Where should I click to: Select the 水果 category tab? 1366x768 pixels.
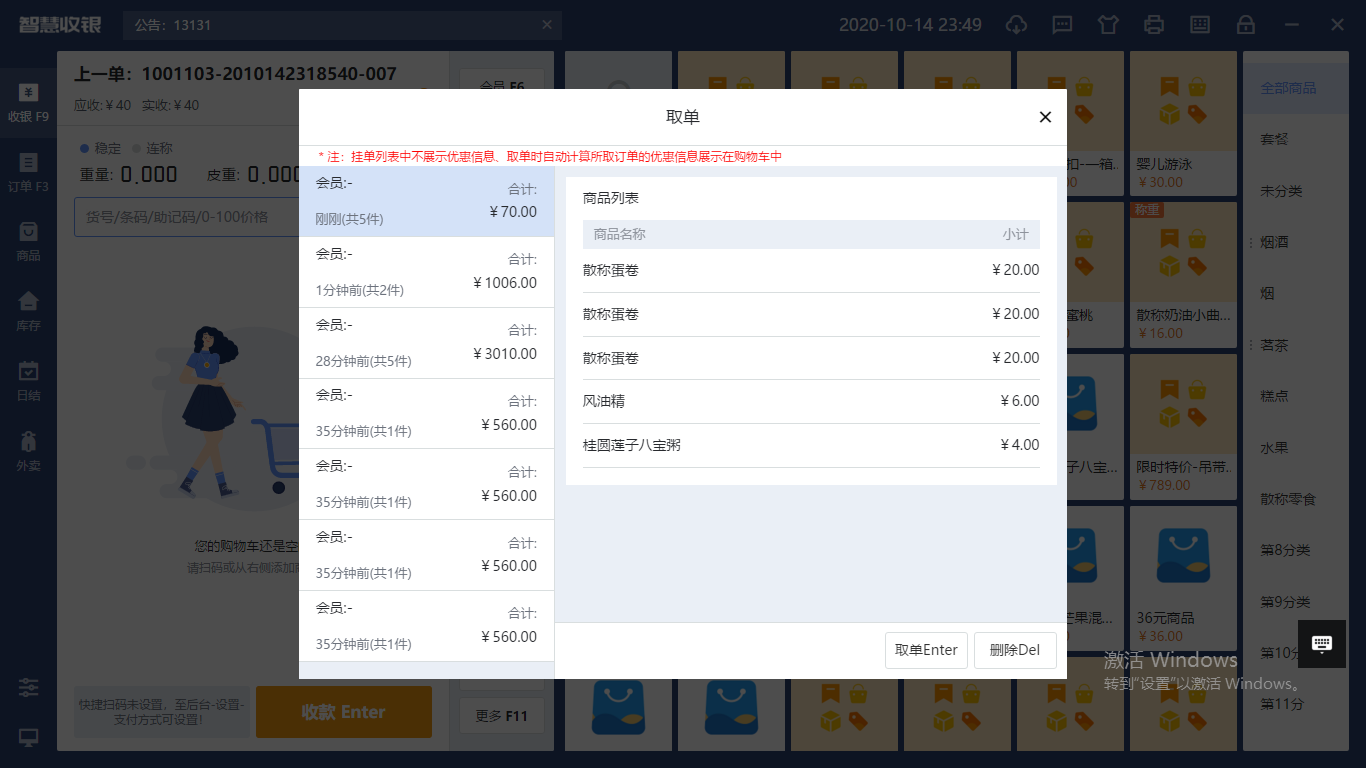(1274, 448)
